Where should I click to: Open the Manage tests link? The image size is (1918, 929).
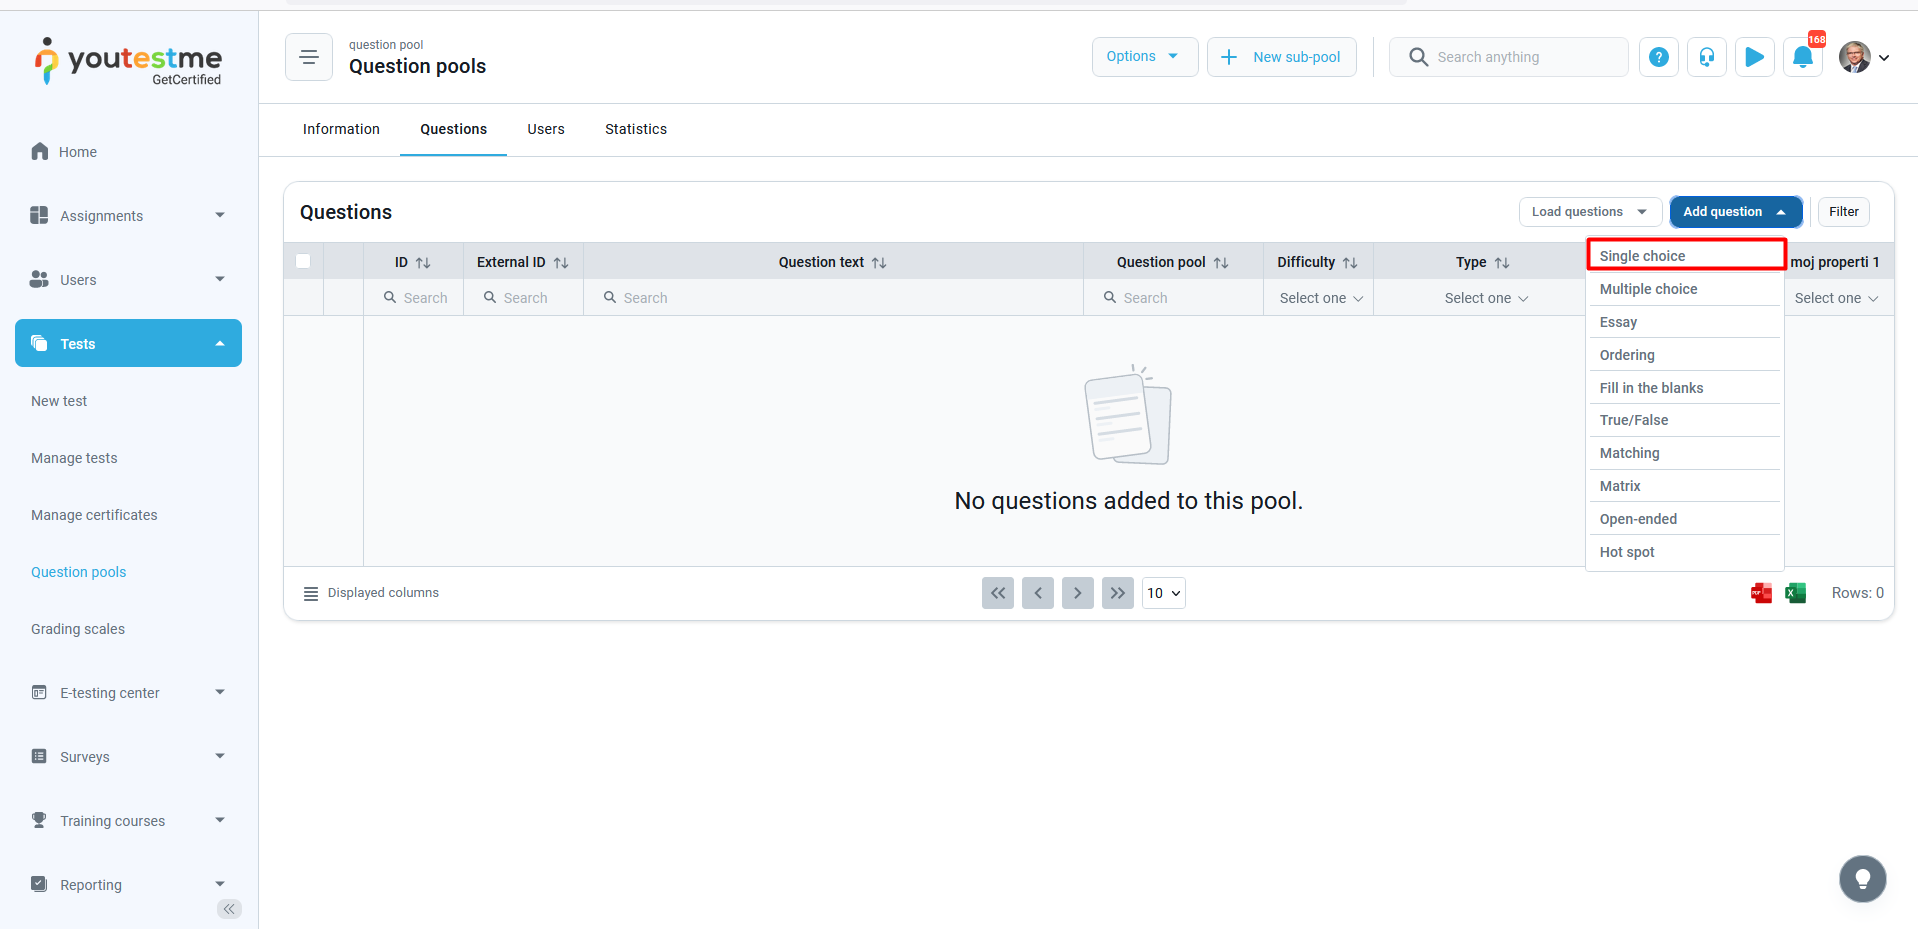[x=74, y=458]
